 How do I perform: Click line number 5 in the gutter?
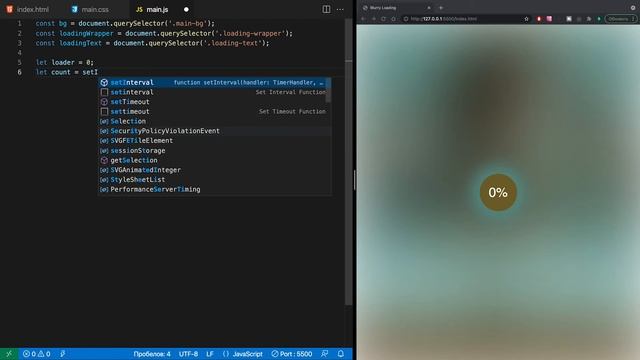(19, 62)
